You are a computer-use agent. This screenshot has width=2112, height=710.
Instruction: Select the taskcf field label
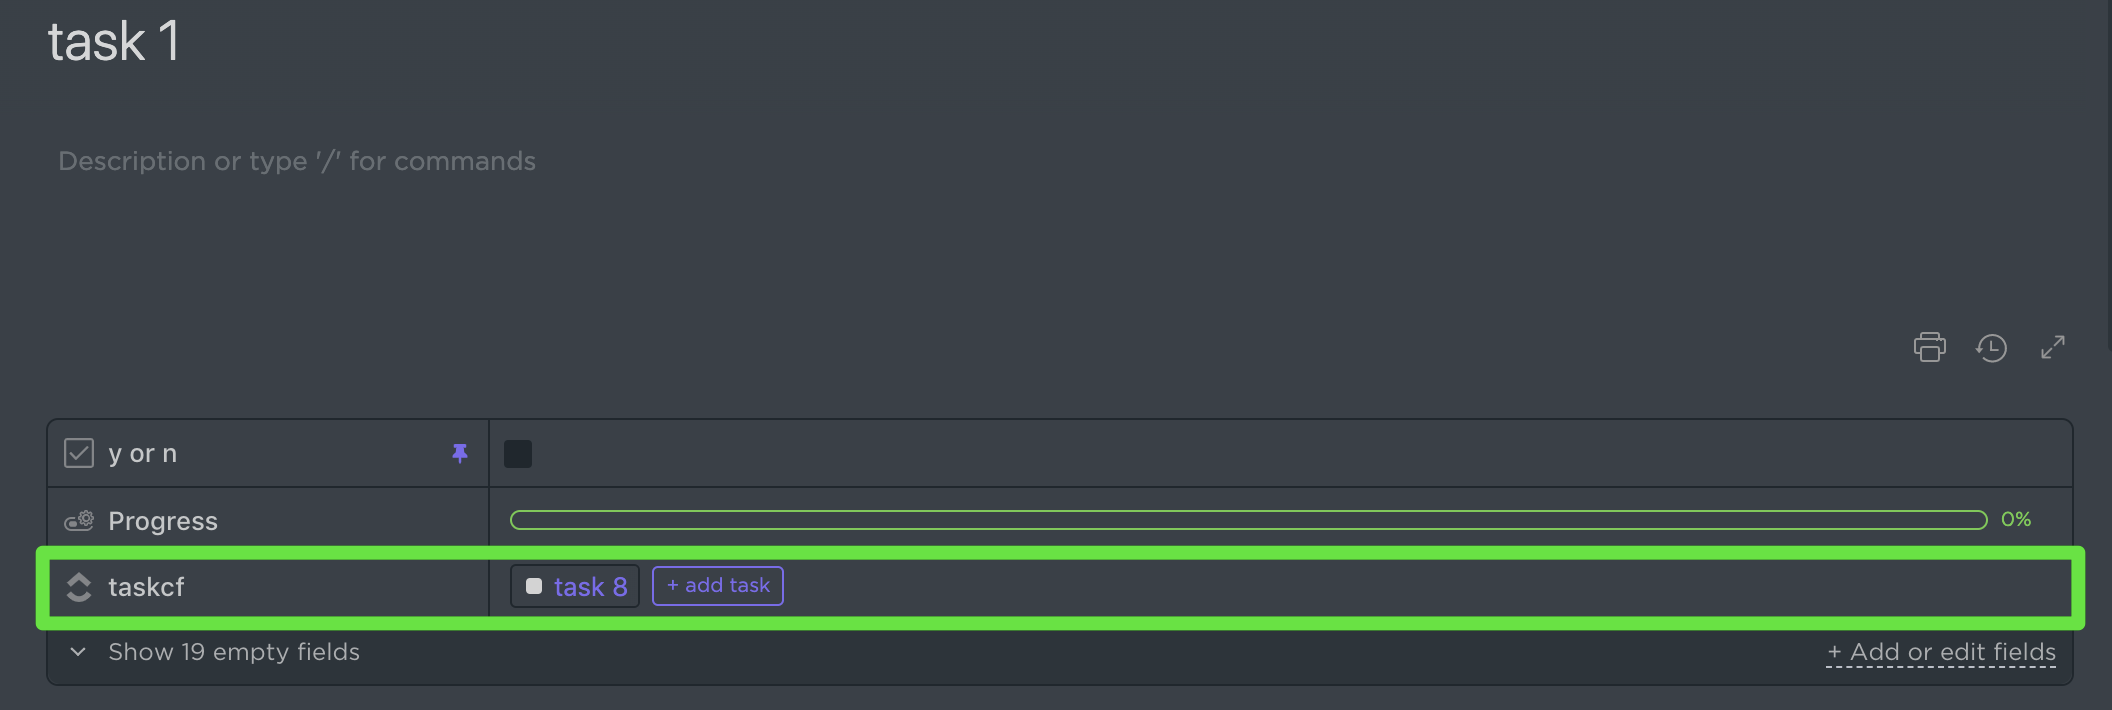coord(146,587)
